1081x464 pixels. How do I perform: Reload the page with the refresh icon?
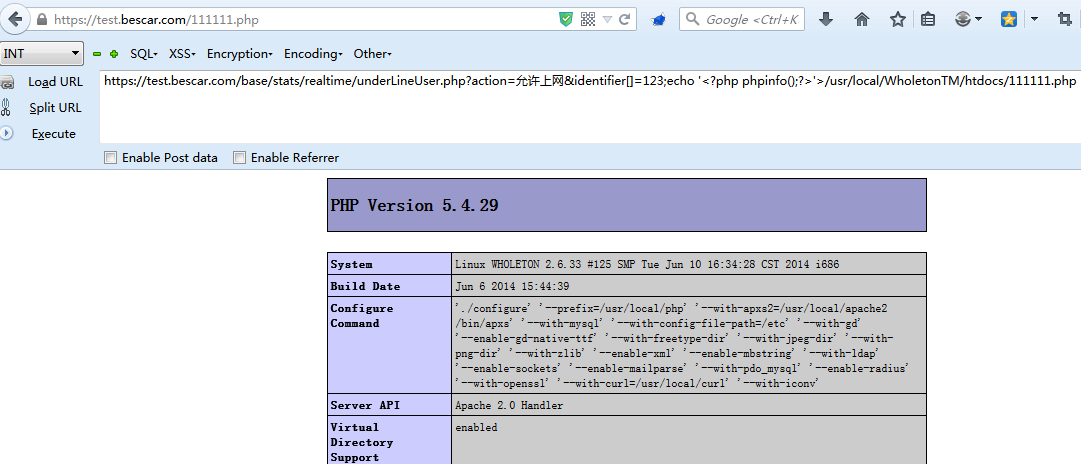tap(625, 19)
